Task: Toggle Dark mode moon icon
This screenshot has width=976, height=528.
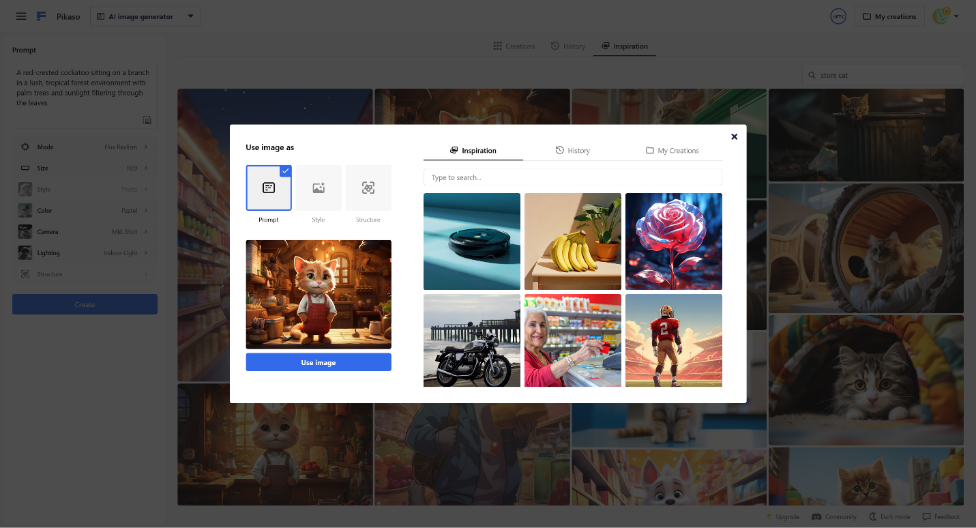Action: (872, 517)
